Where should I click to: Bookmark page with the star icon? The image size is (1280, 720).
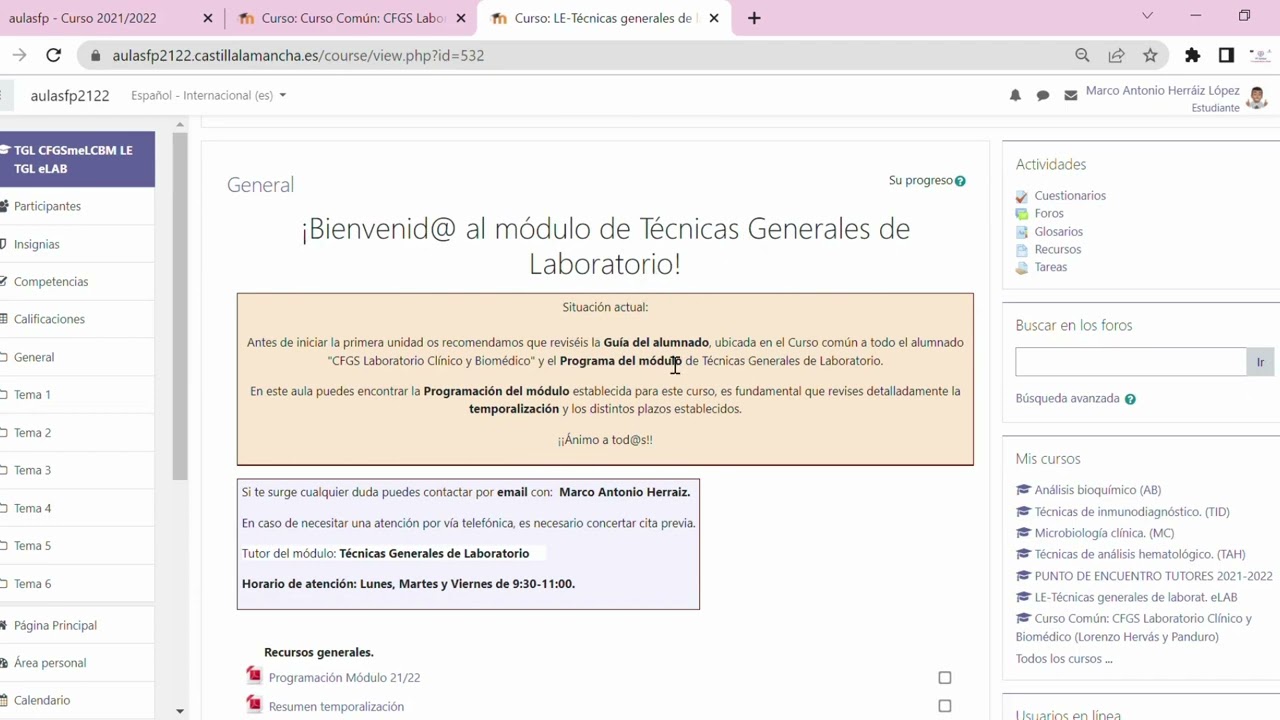tap(1150, 55)
